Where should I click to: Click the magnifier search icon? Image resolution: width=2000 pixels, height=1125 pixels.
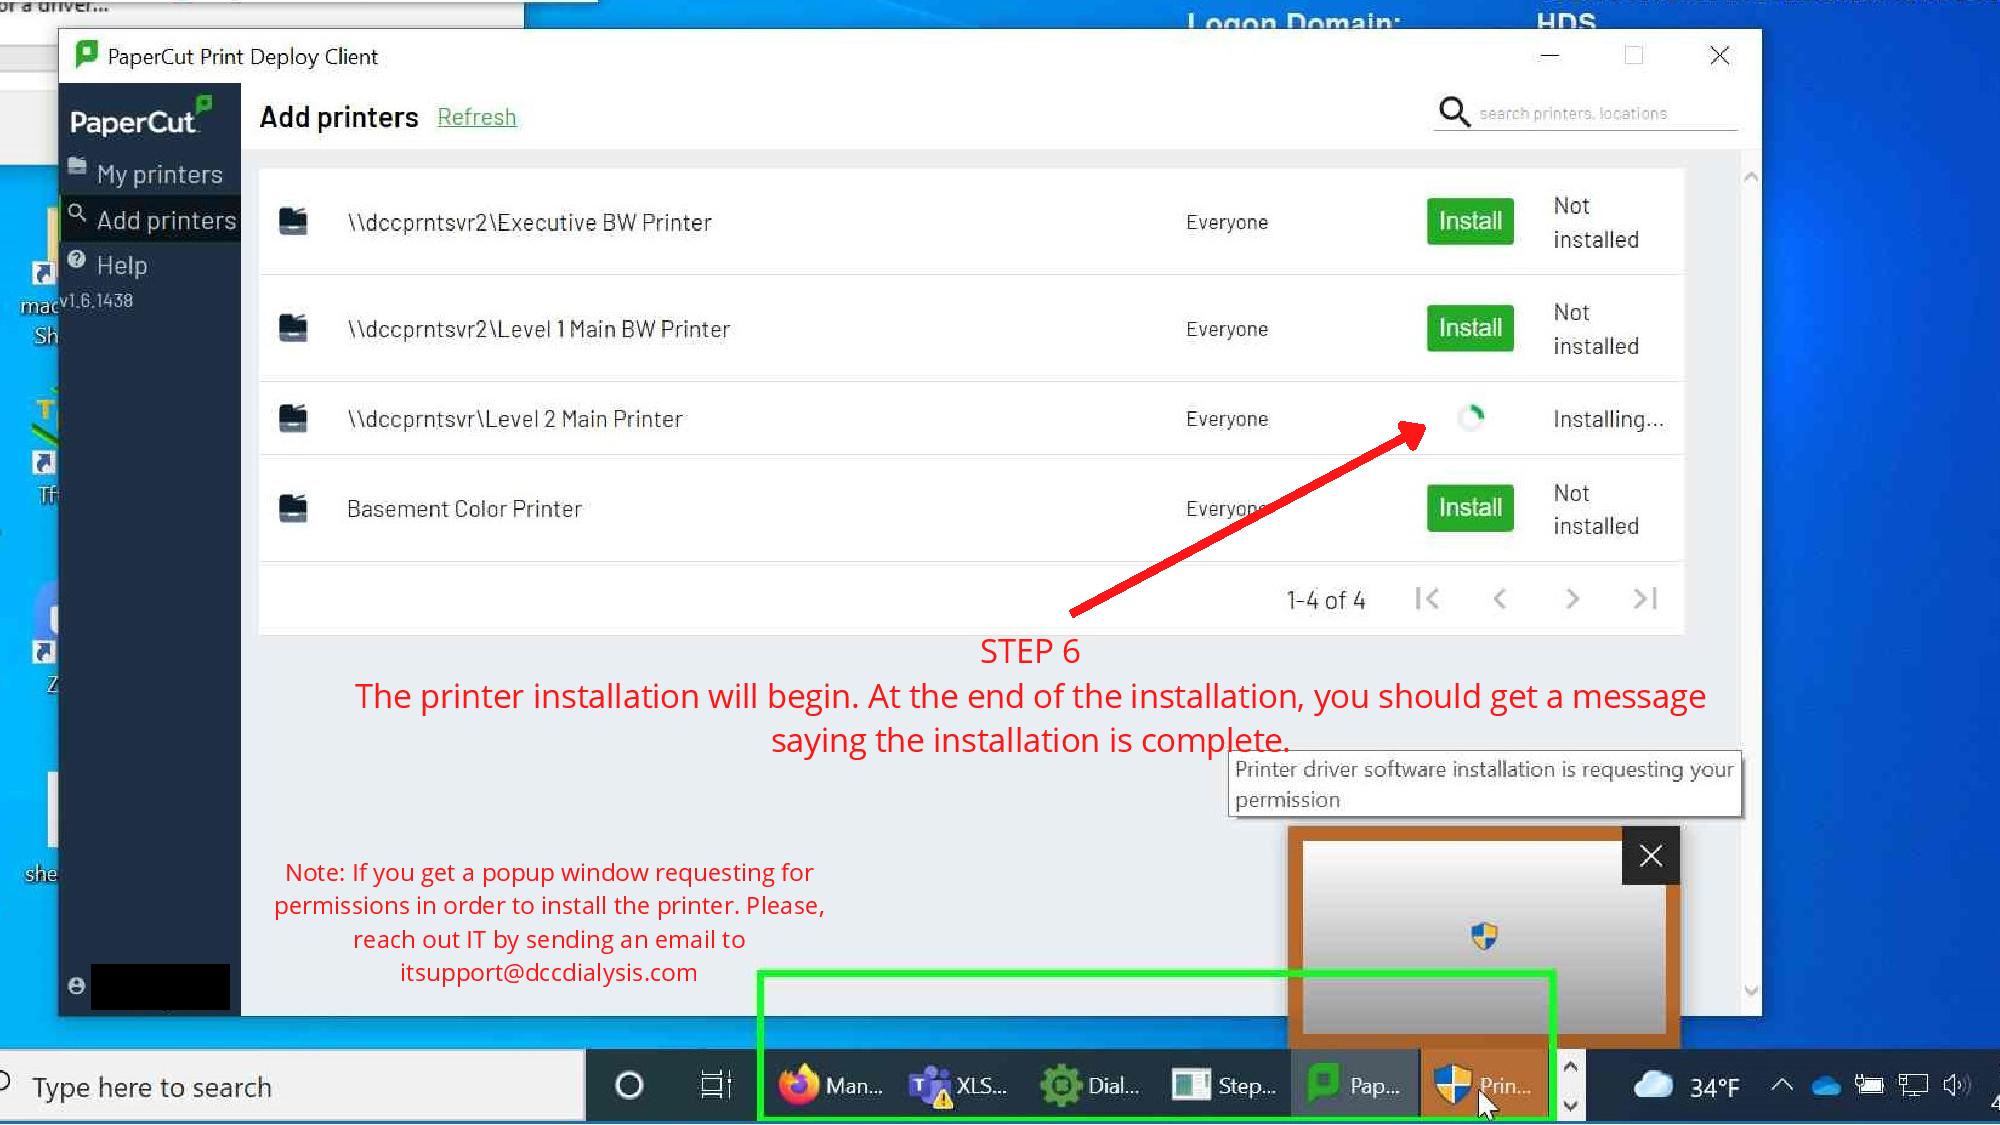click(1454, 112)
